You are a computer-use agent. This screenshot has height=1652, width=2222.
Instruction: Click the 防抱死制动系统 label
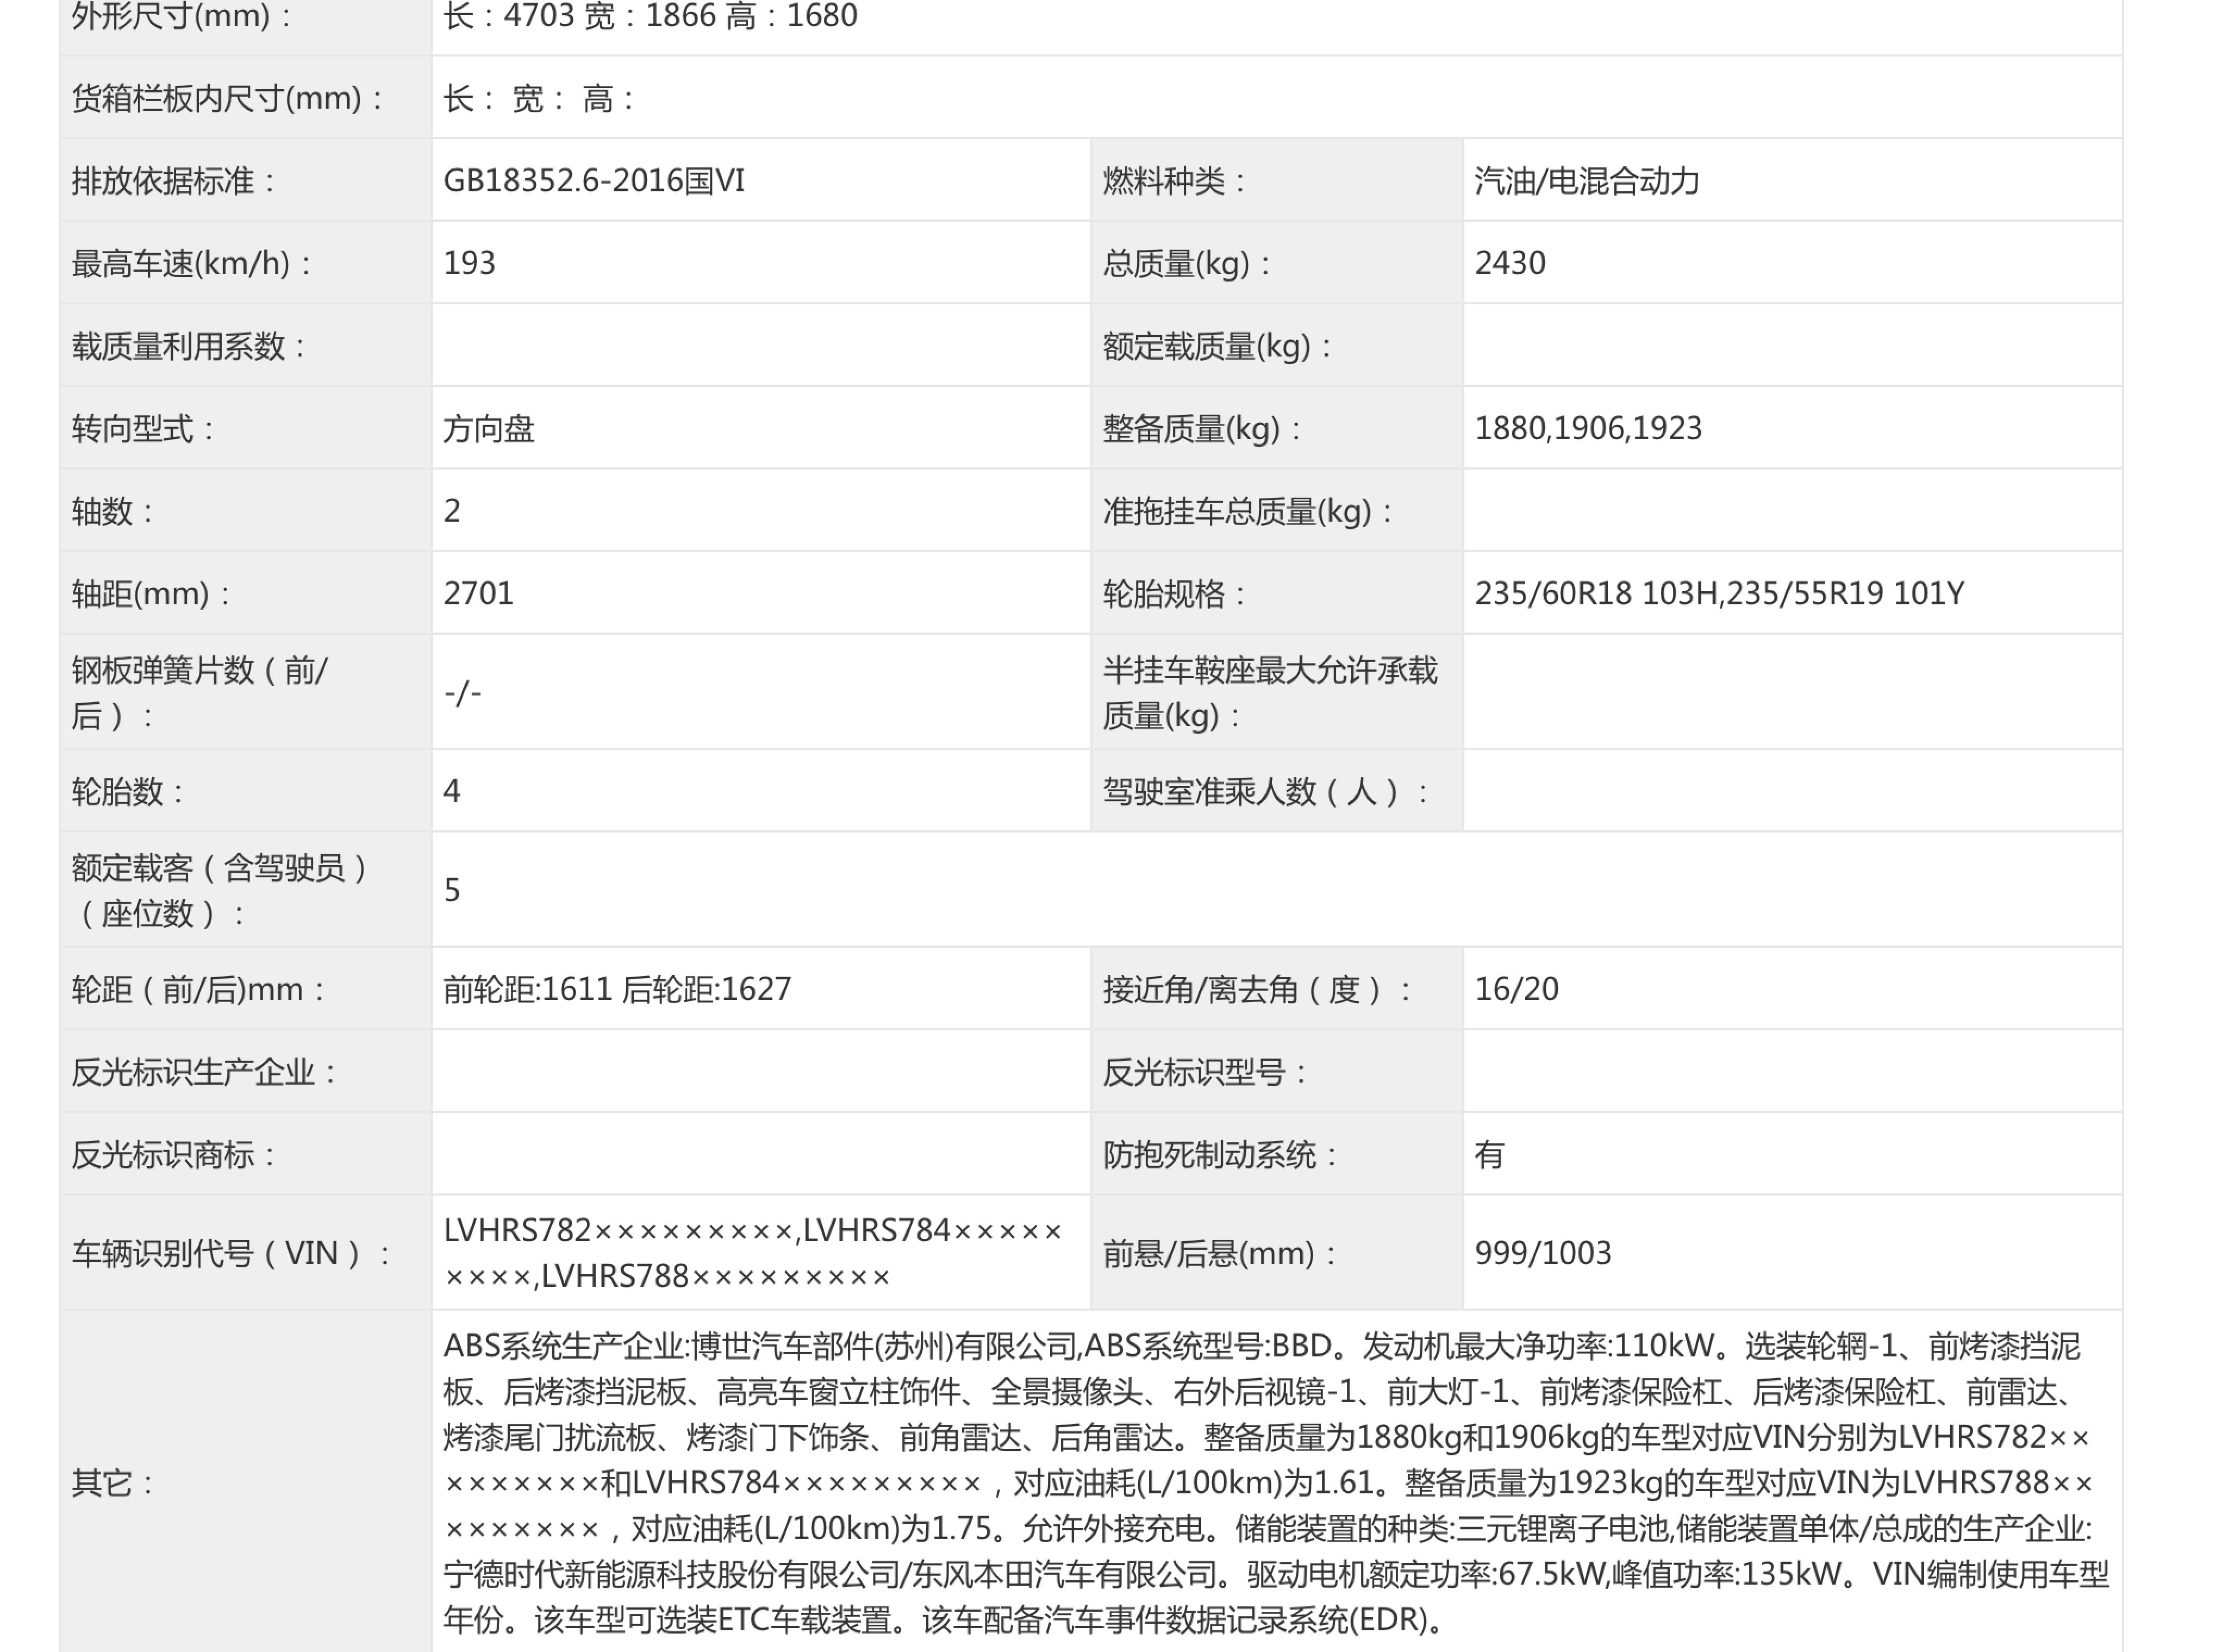coord(1220,1155)
